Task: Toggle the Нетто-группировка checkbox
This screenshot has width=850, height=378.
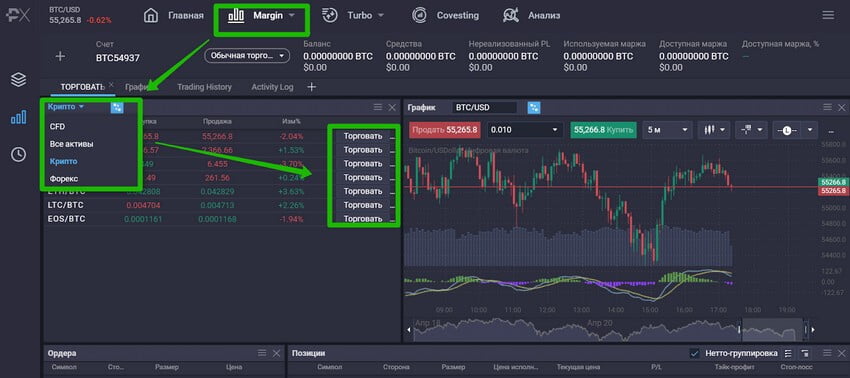Action: coord(694,353)
